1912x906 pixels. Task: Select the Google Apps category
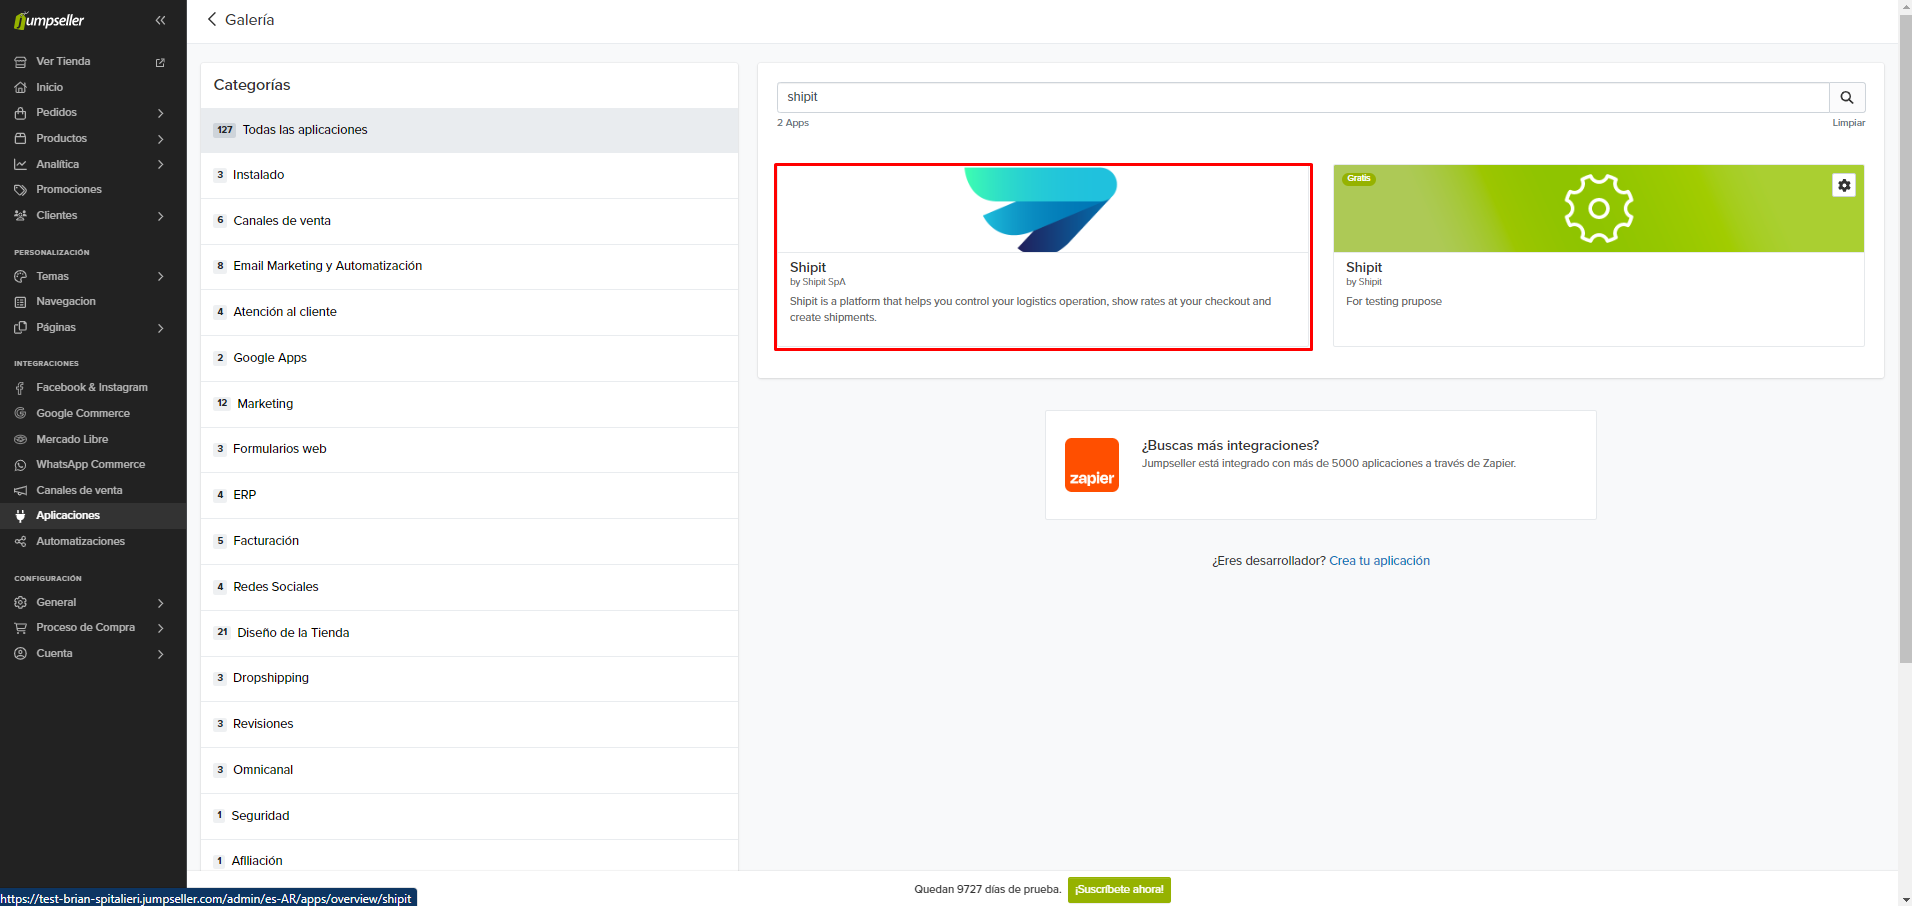click(469, 358)
